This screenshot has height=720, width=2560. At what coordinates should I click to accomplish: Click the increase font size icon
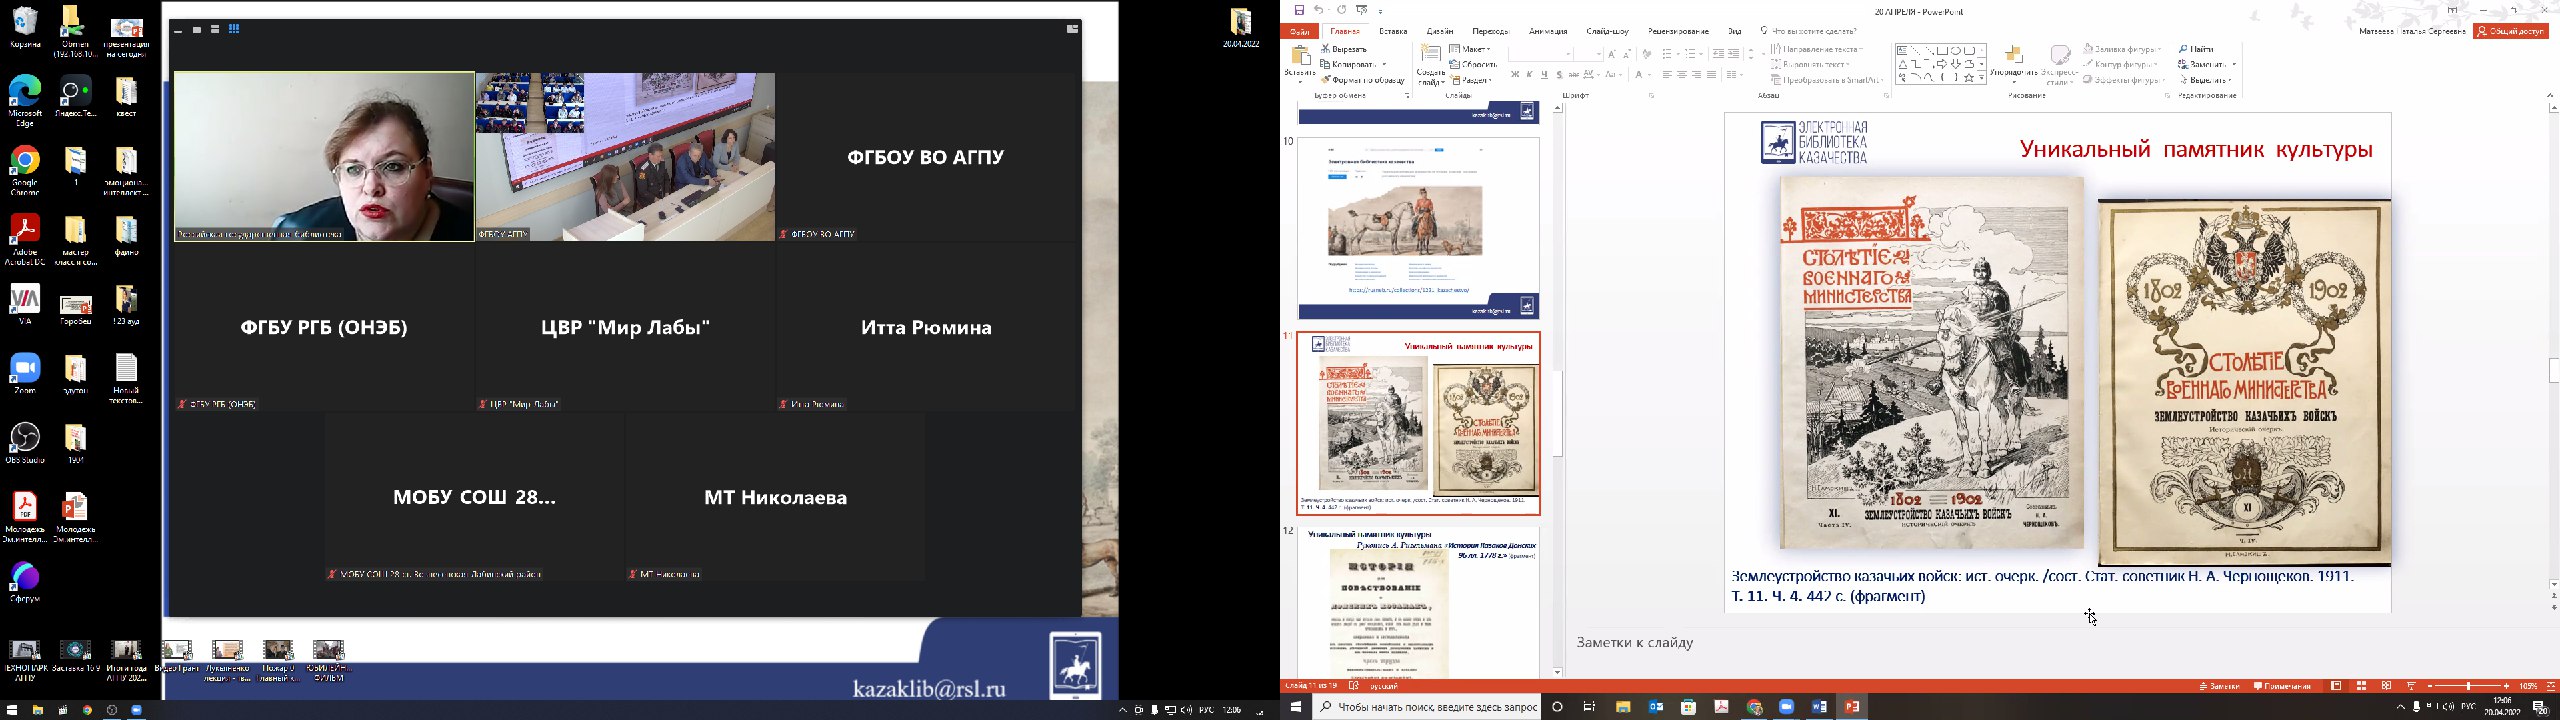[1612, 54]
